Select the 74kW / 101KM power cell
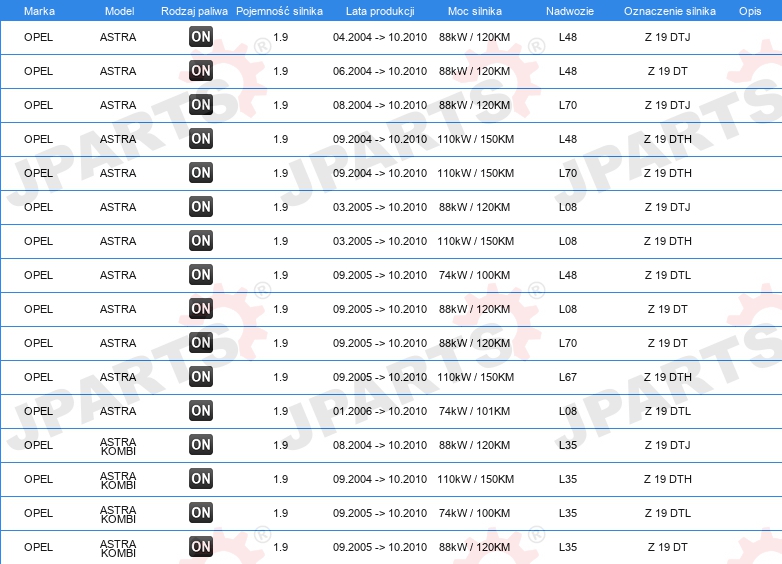 tap(475, 411)
